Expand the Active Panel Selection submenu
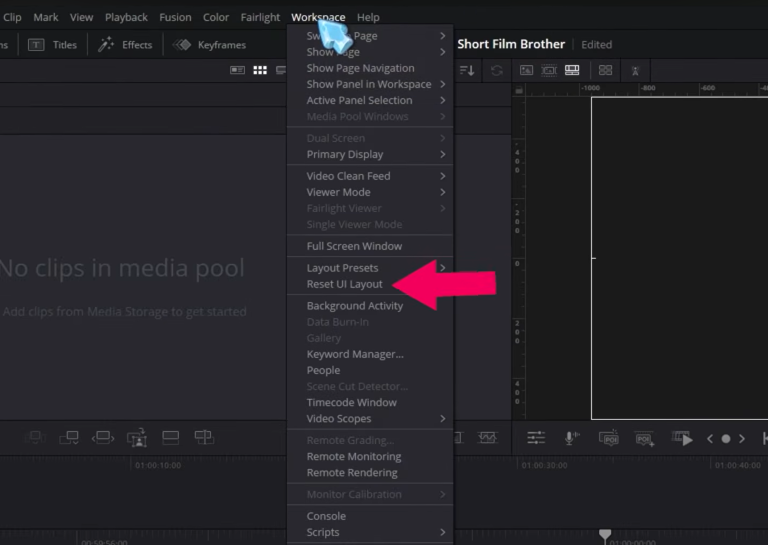768x545 pixels. point(370,100)
